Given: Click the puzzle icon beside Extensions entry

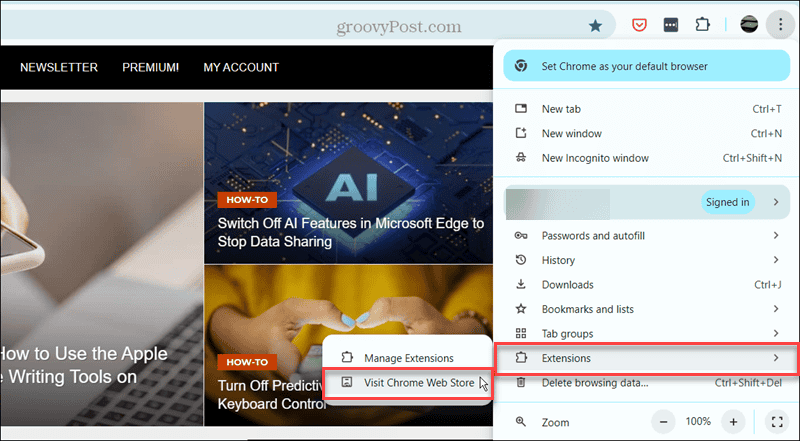Looking at the screenshot, I should [x=521, y=358].
